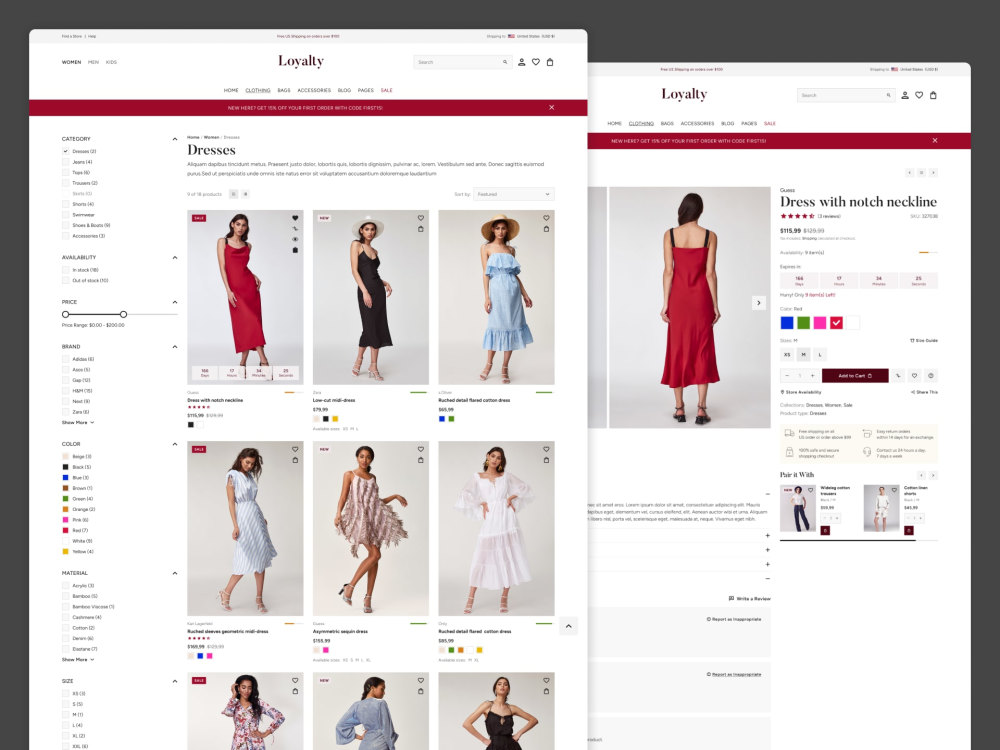This screenshot has height=750, width=1000.
Task: Open Wideleg cotton trousers thumbnail
Action: tap(797, 508)
